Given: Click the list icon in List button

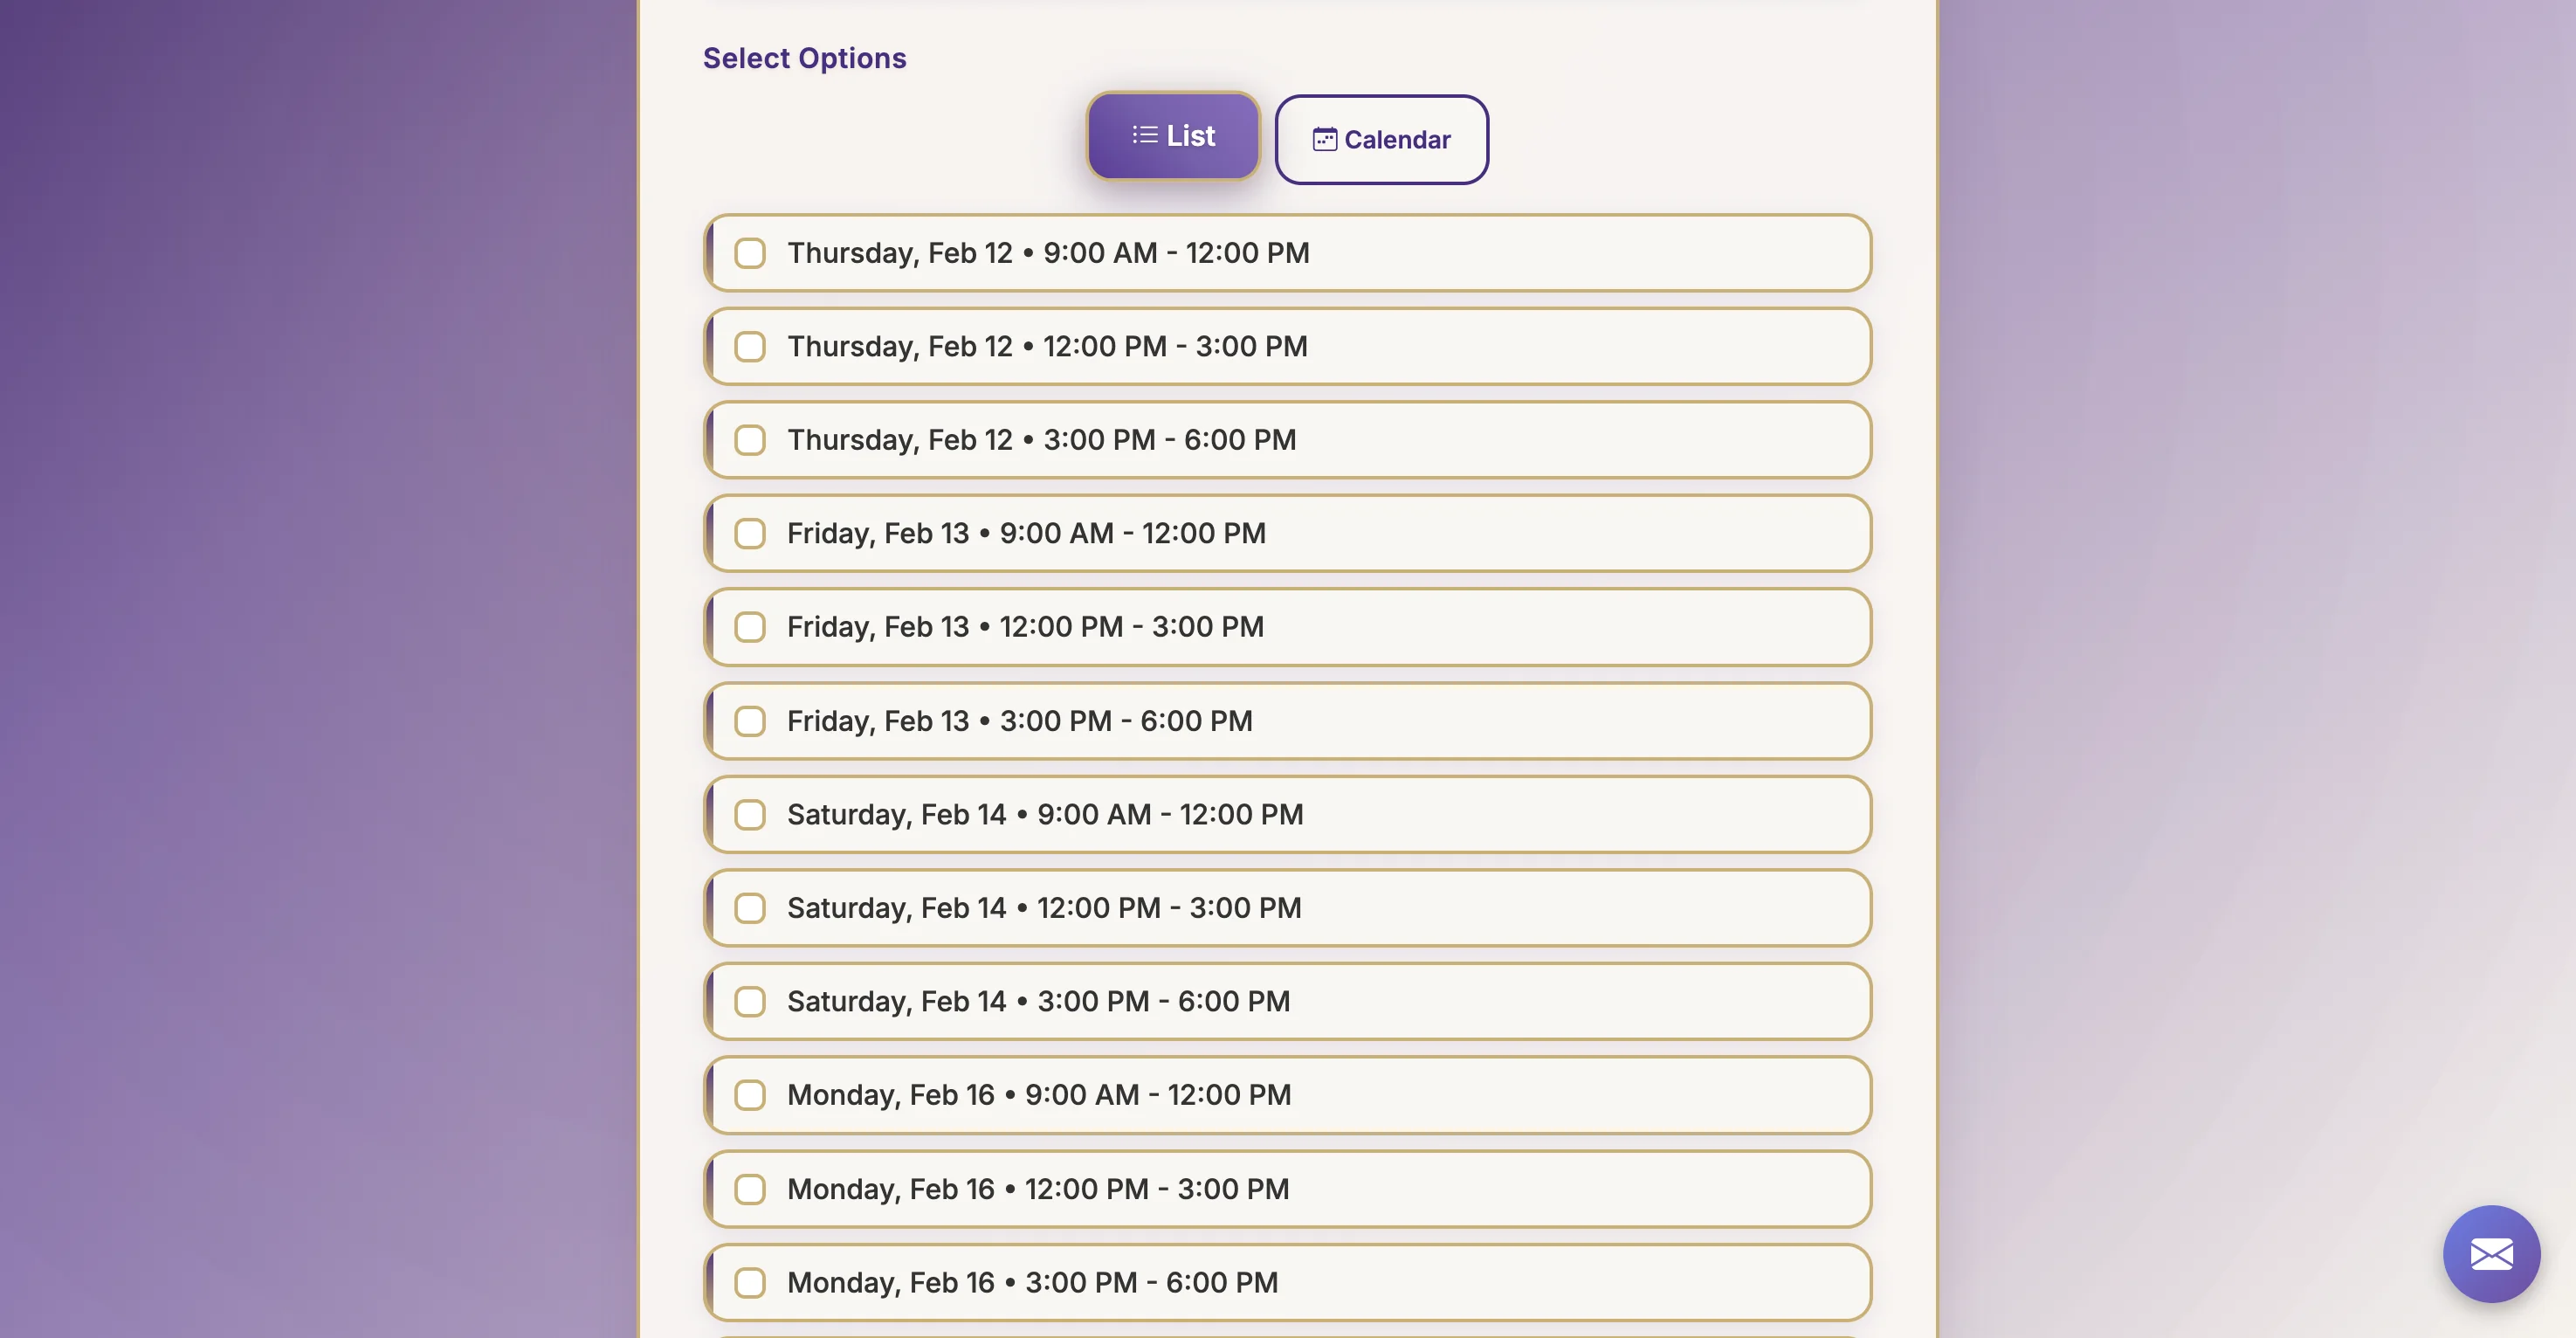Looking at the screenshot, I should point(1145,135).
